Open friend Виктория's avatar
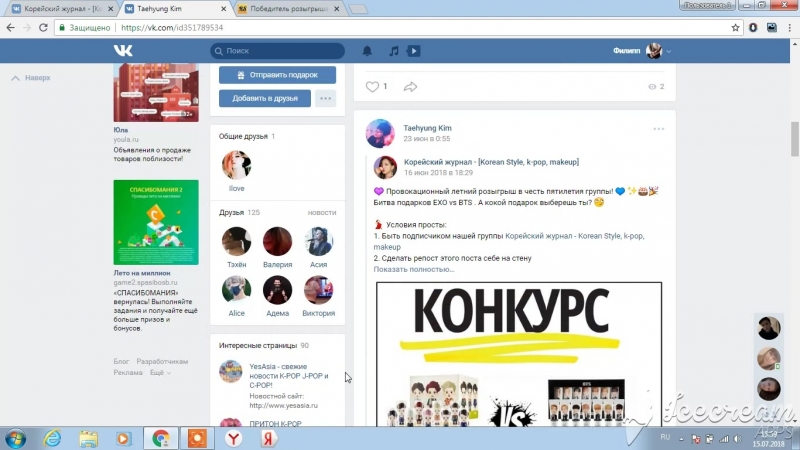Screen dimensions: 800x450 (318, 290)
